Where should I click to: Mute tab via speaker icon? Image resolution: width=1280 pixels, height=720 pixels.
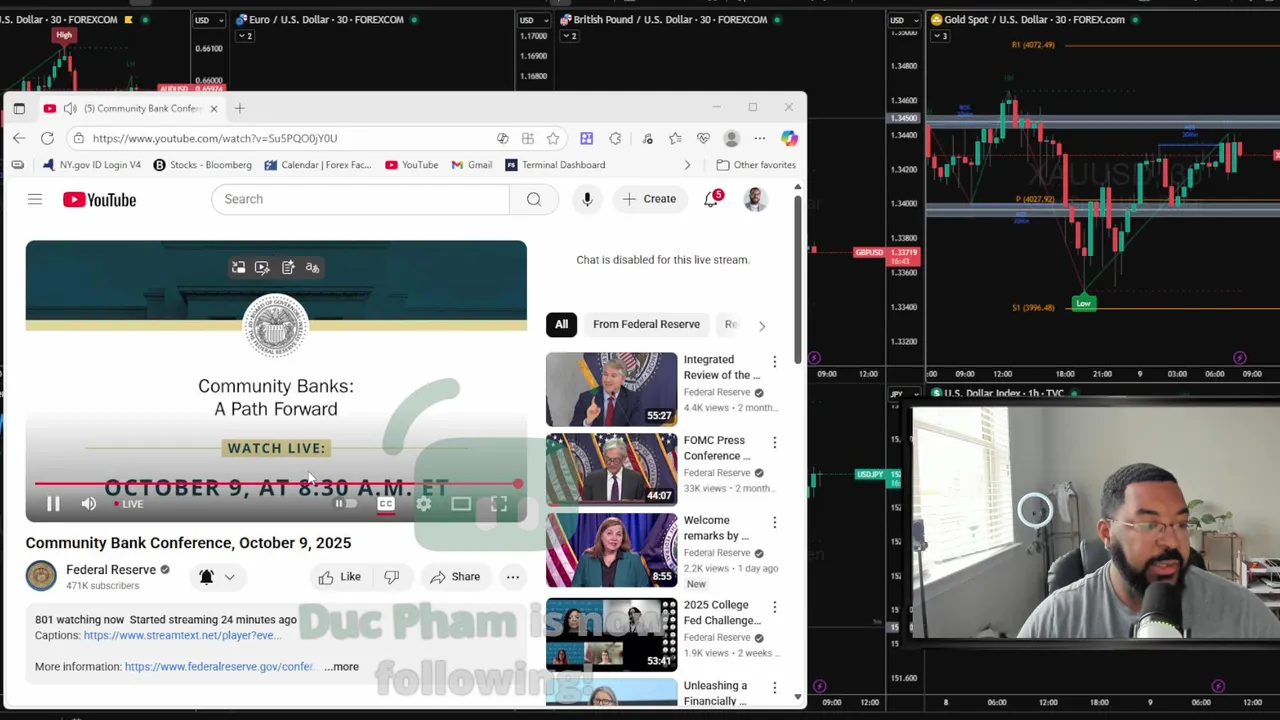pyautogui.click(x=70, y=108)
